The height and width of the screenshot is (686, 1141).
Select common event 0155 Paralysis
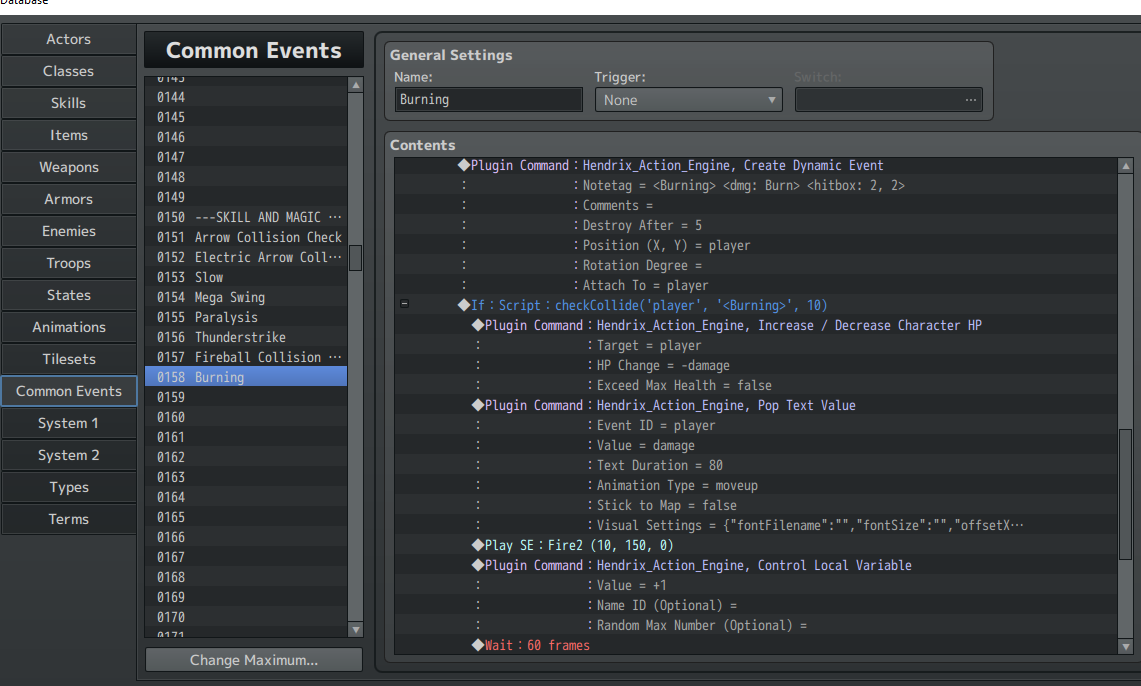(246, 317)
